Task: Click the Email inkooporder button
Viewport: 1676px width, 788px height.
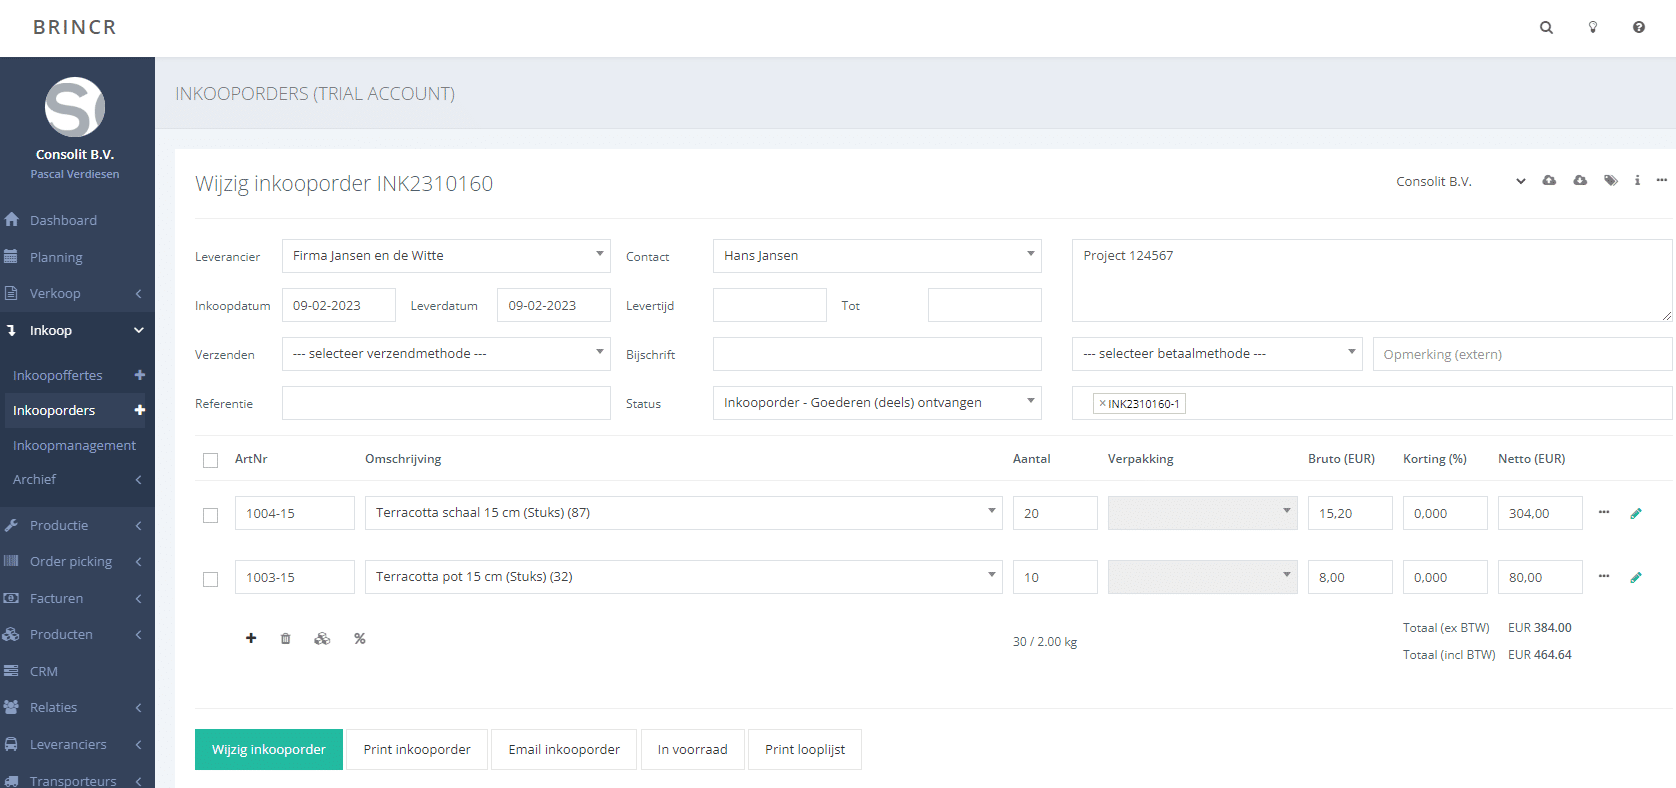Action: pos(564,749)
